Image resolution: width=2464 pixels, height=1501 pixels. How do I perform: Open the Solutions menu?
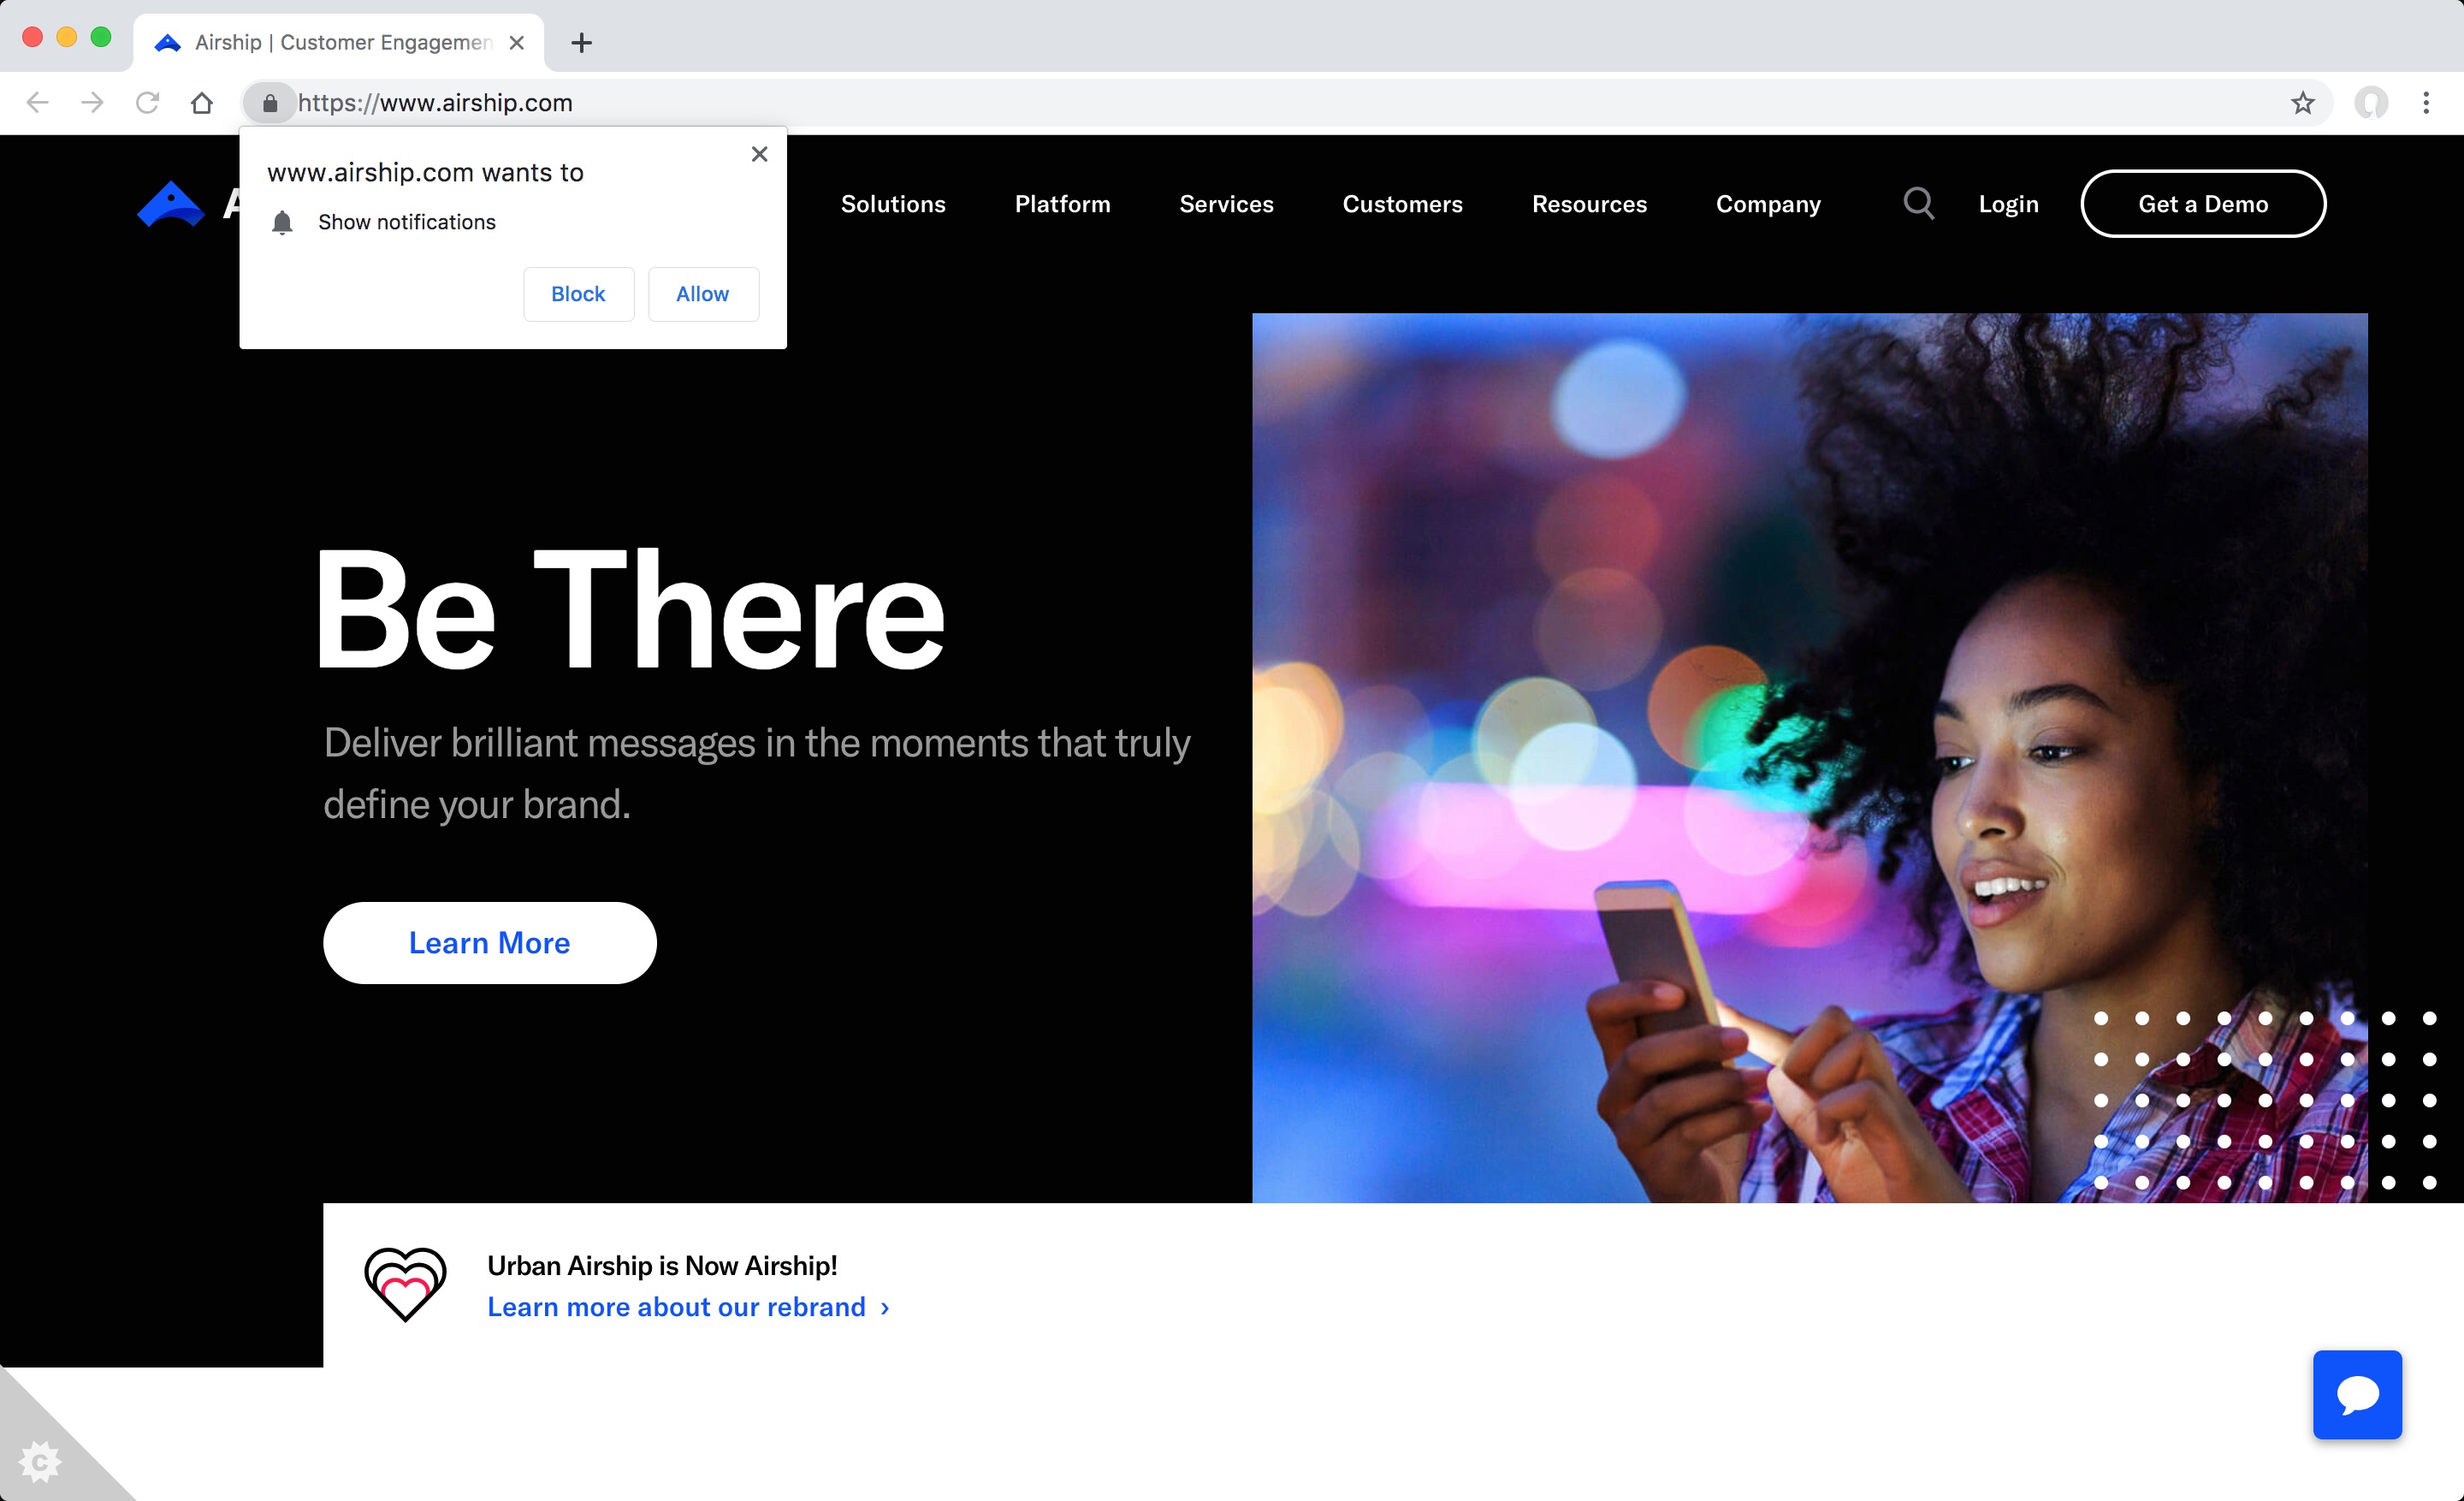(x=892, y=204)
